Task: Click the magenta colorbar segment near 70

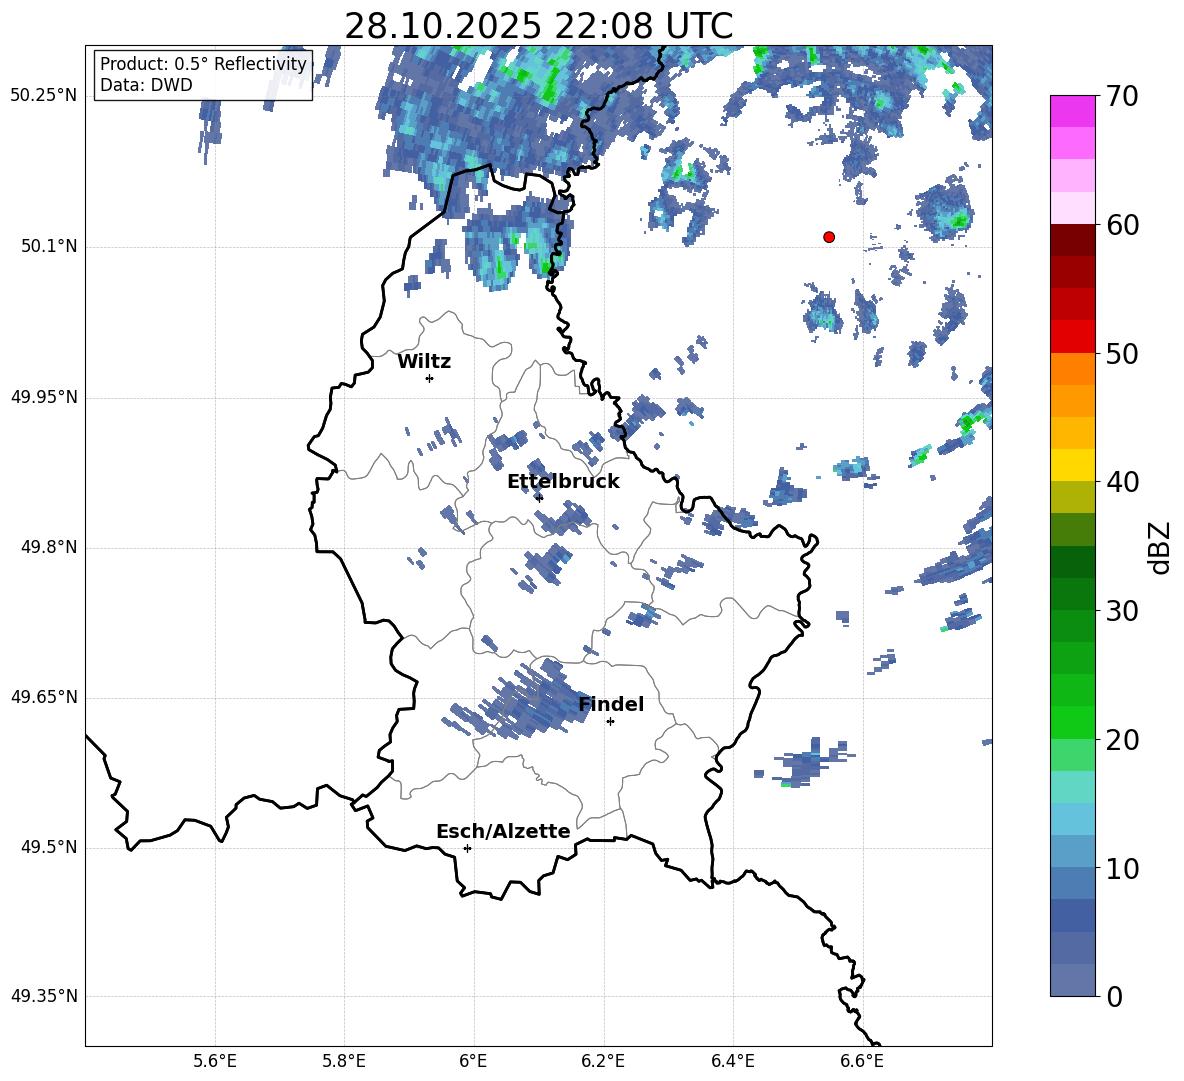Action: [x=1072, y=111]
